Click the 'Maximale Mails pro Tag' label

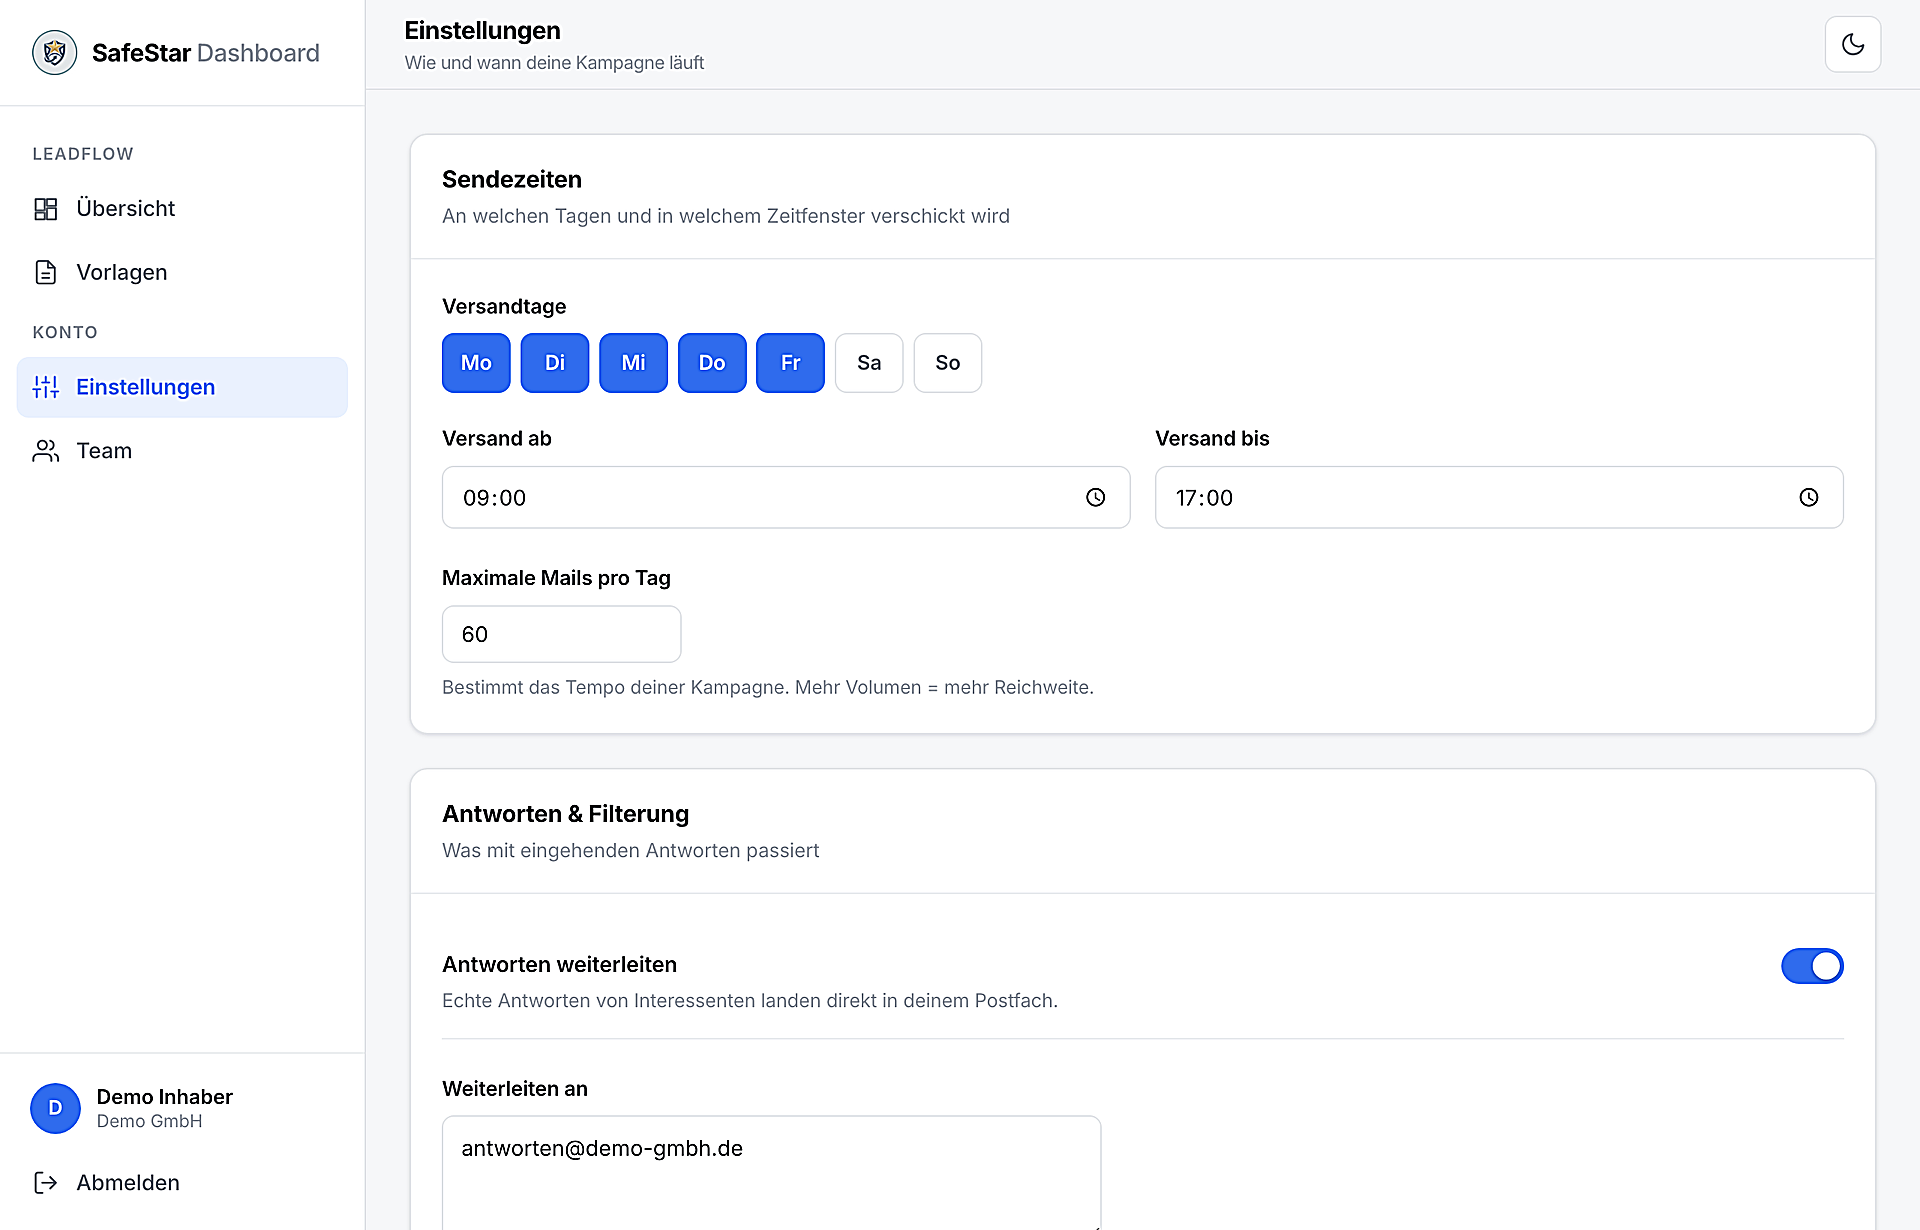tap(557, 578)
